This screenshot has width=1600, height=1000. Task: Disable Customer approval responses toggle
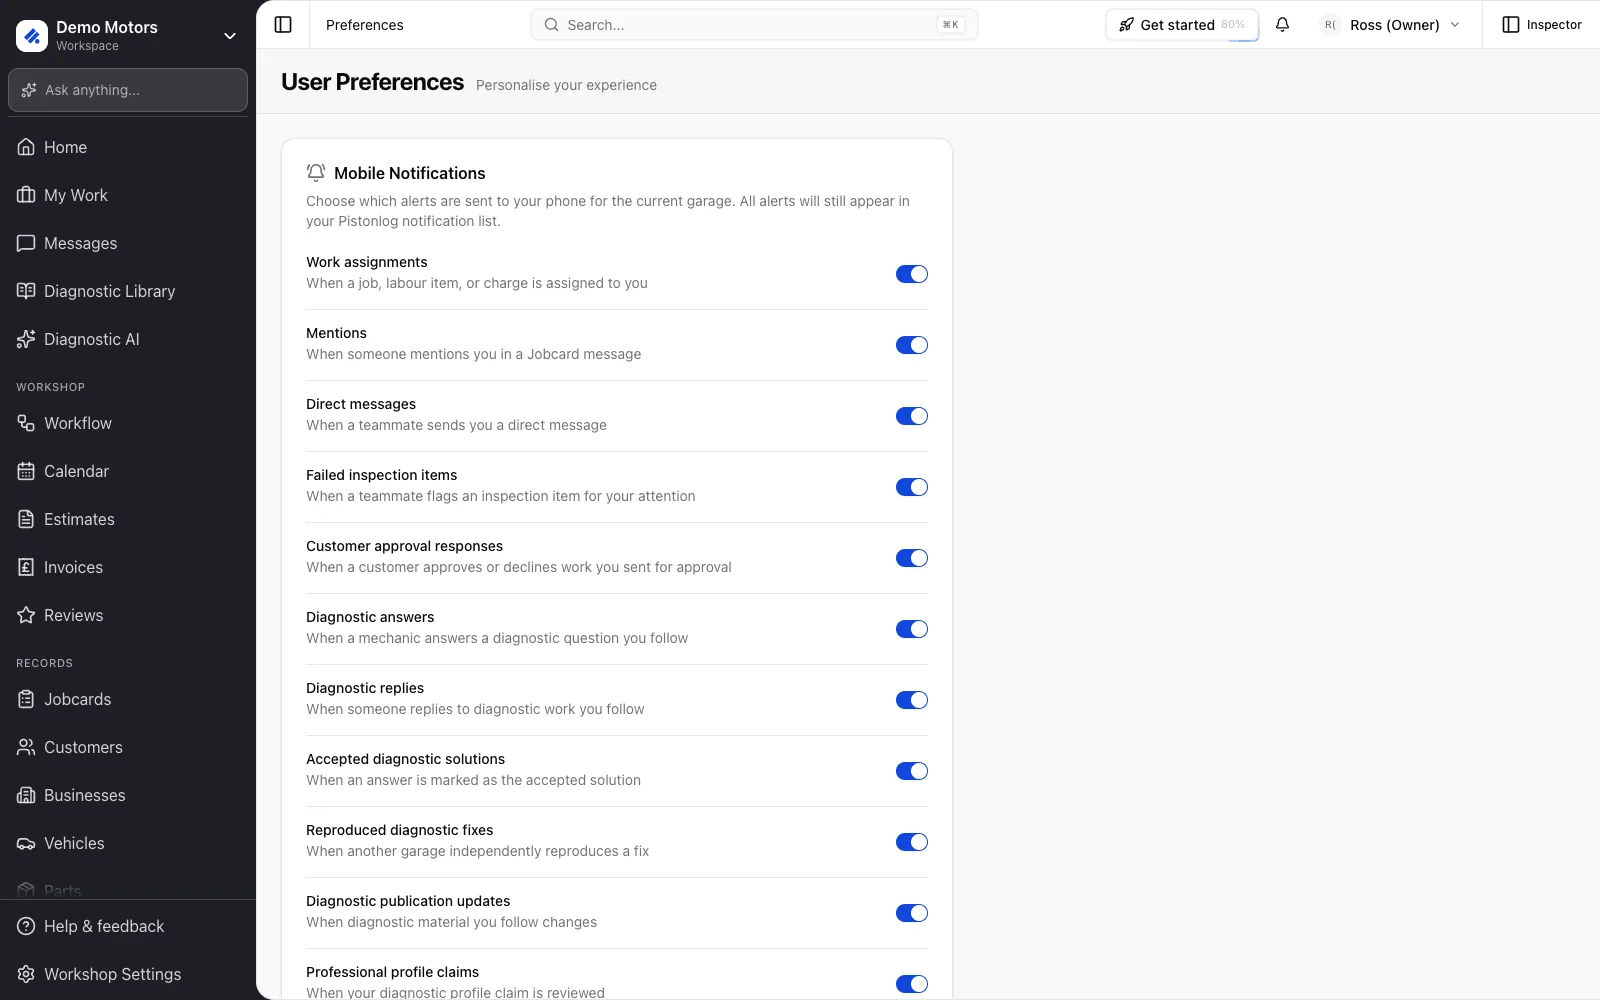click(912, 558)
